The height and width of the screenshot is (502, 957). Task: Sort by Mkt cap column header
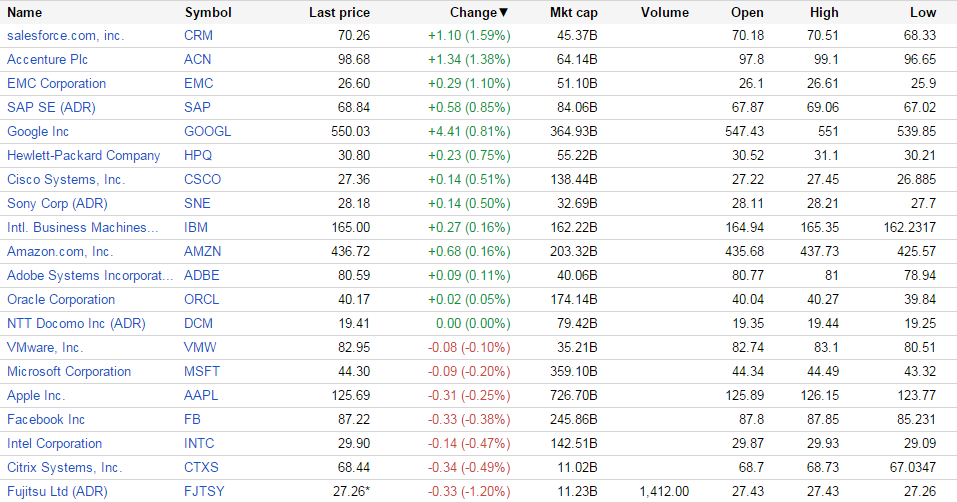click(573, 13)
